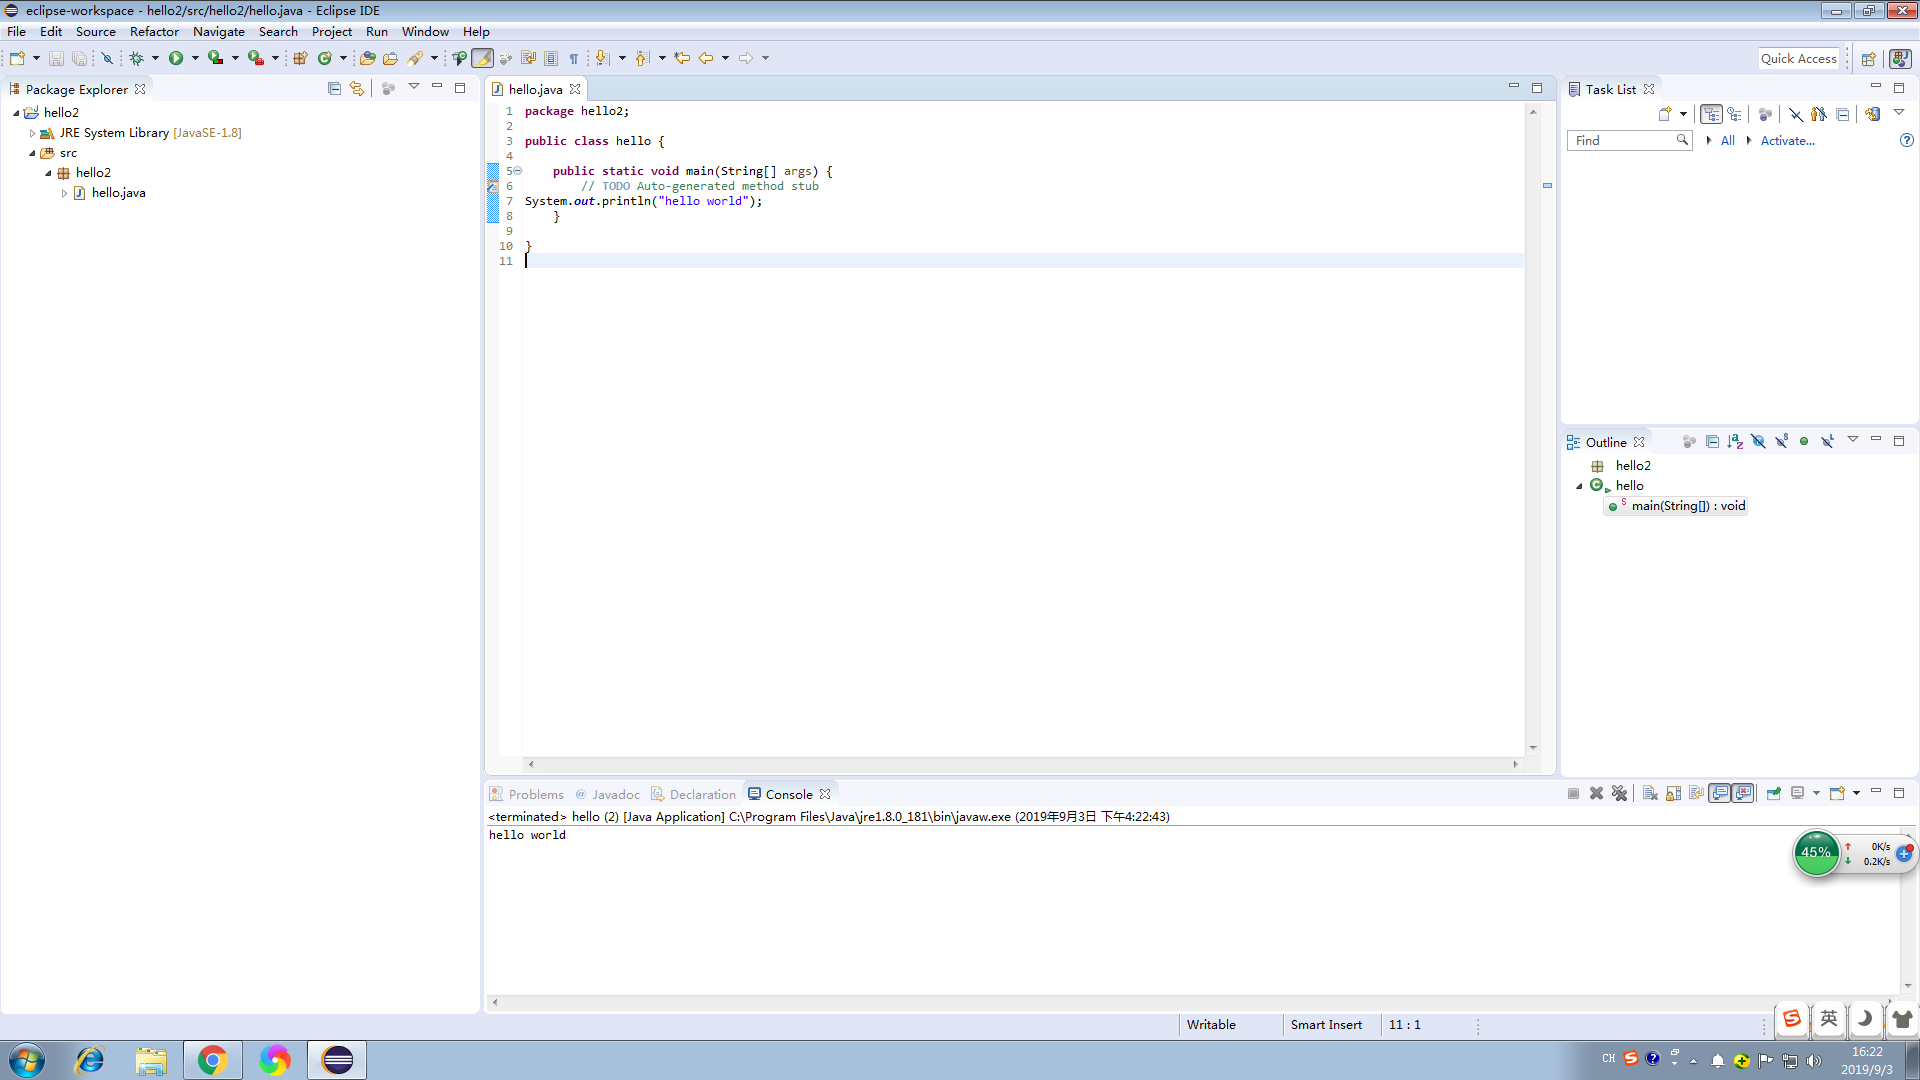Toggle Mark Occurrences highlighter button

coord(483,58)
